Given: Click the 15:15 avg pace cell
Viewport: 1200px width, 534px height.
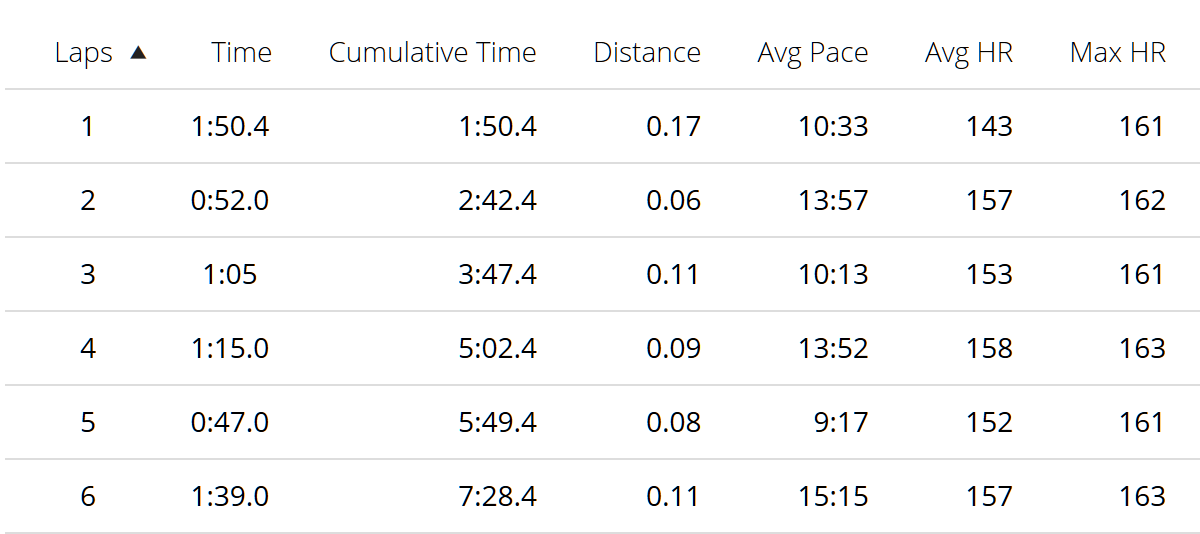Looking at the screenshot, I should (x=833, y=497).
